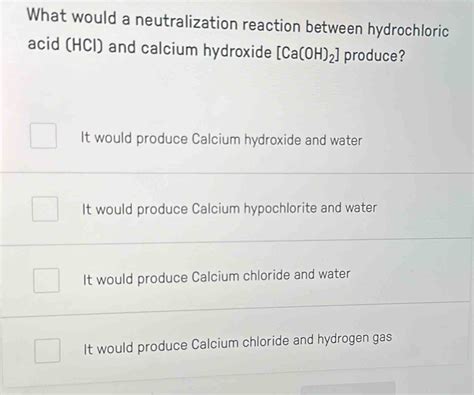Select the 'Calcium chloride and hydrogen gas' answer text

tap(291, 341)
